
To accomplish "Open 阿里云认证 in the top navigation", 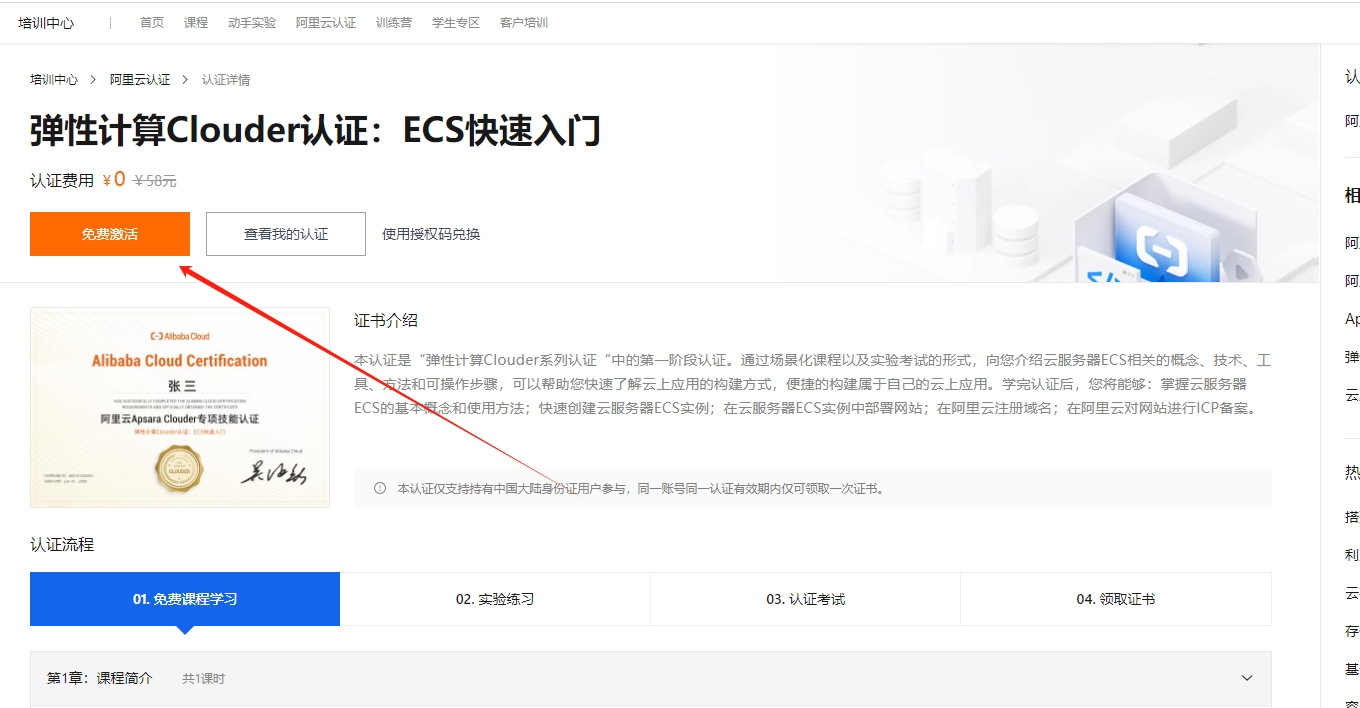I will tap(326, 21).
